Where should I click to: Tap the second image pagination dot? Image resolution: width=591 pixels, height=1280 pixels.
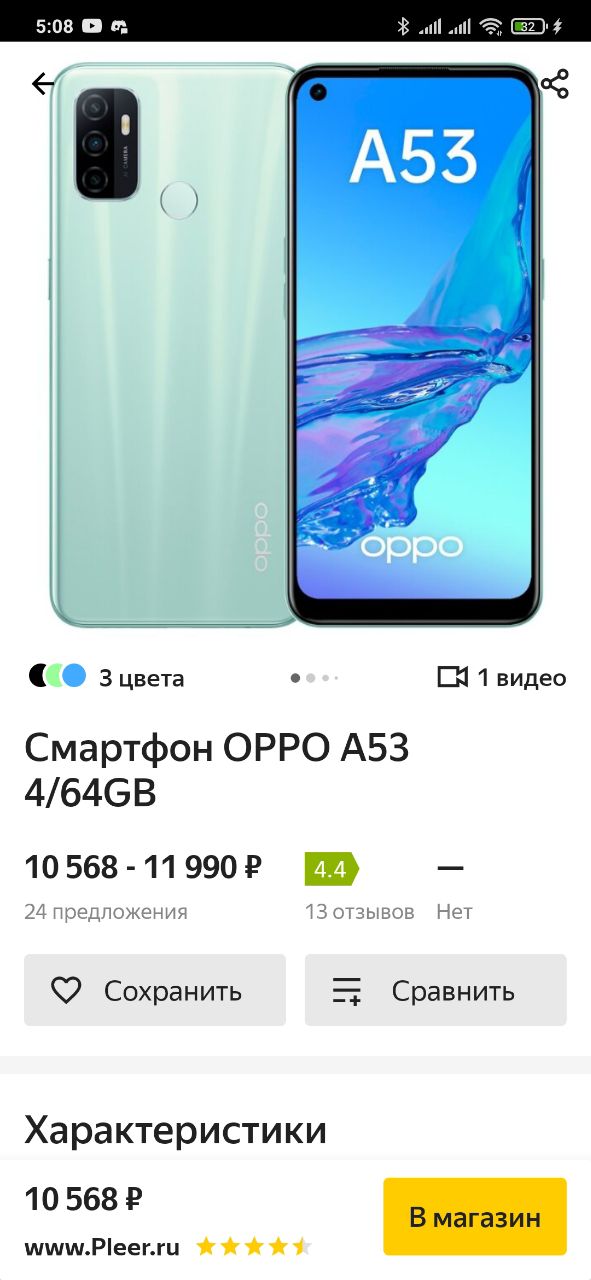(x=311, y=678)
